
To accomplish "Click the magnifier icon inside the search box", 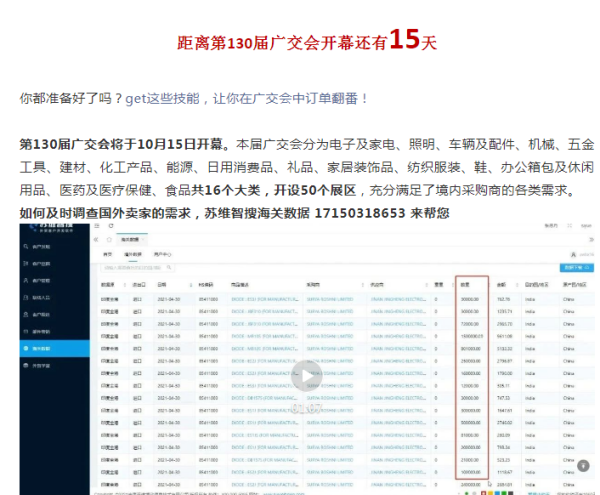I will 169,267.
